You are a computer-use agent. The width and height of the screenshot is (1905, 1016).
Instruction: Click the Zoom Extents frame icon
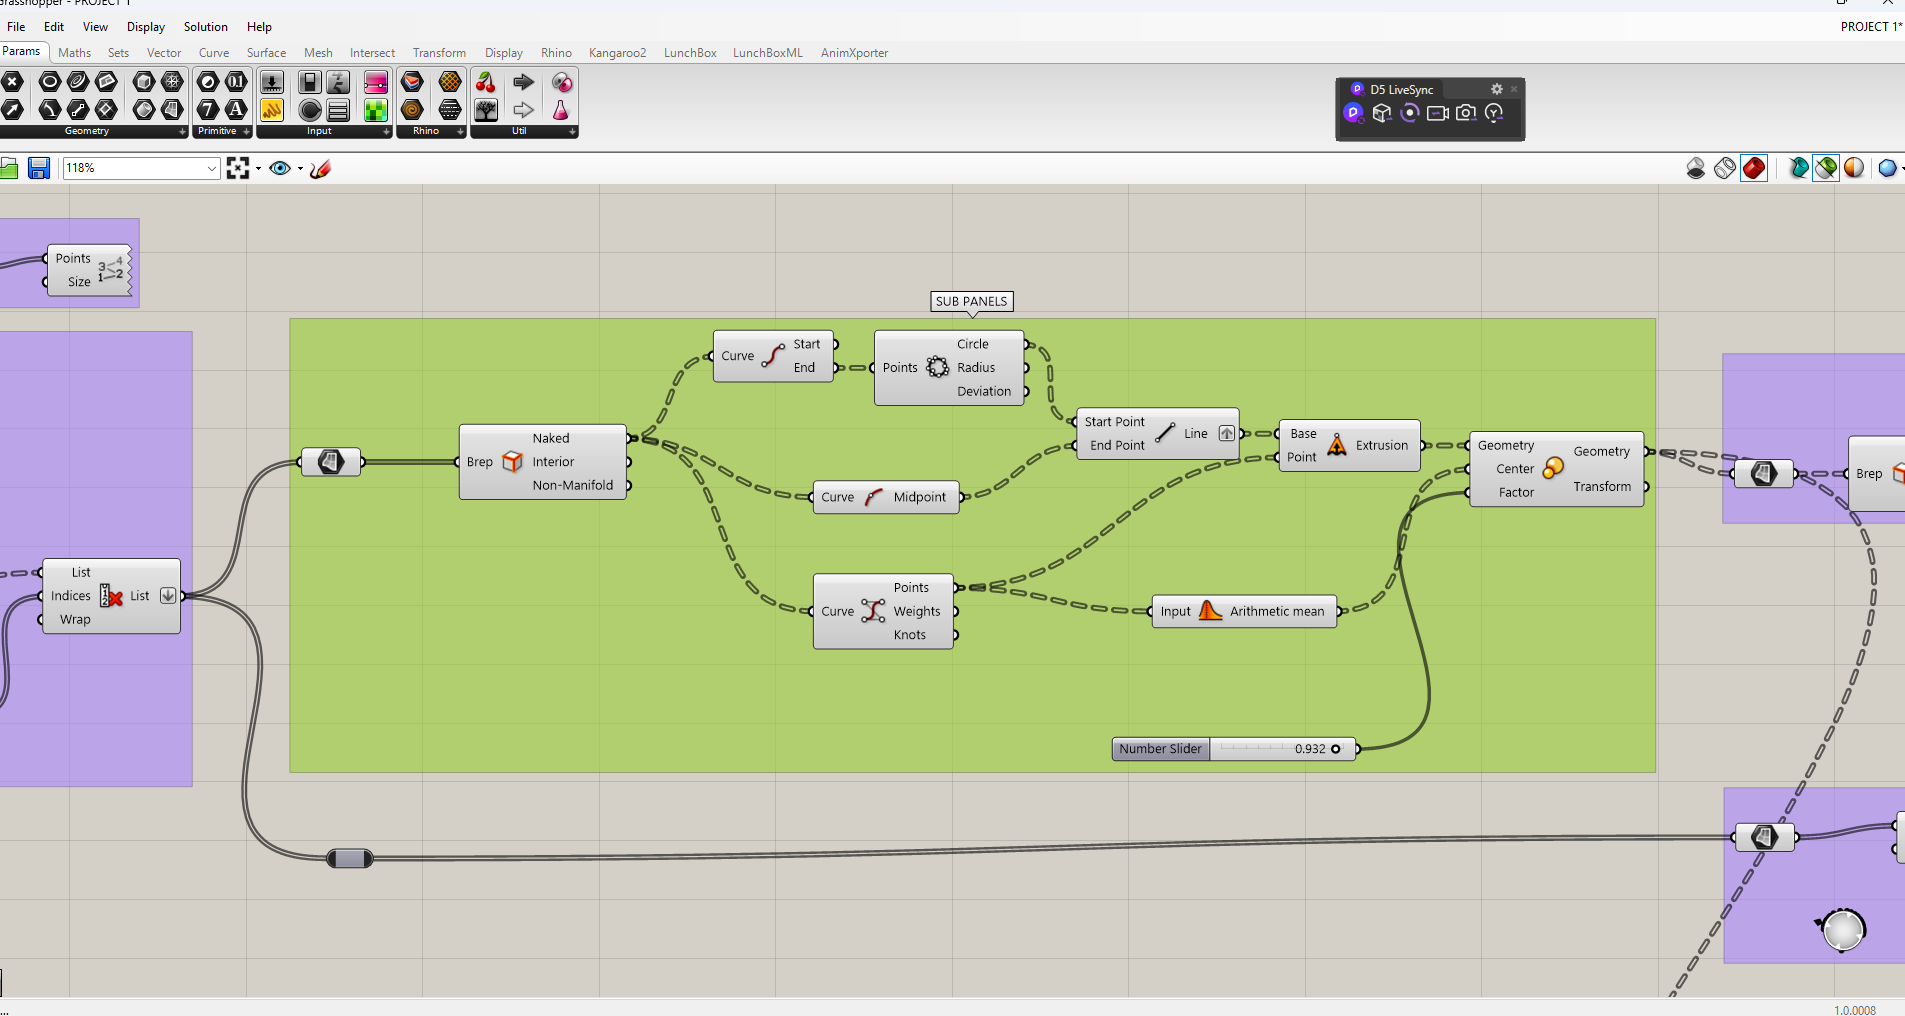coord(238,169)
